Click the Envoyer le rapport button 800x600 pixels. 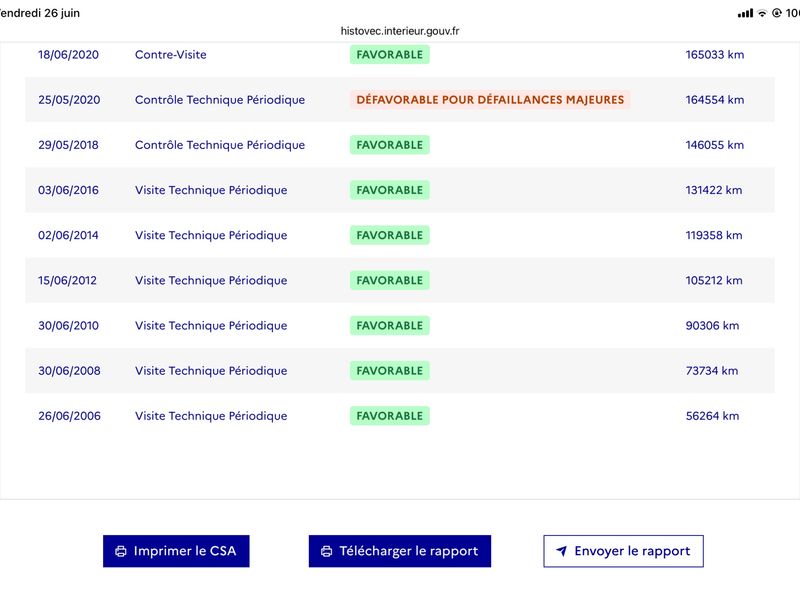(x=623, y=551)
